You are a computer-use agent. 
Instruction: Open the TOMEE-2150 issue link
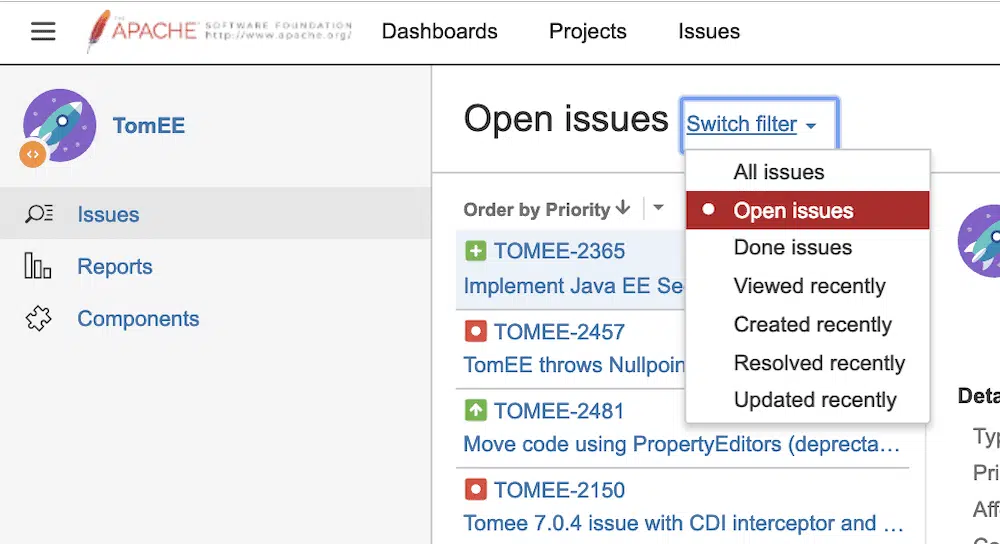point(559,490)
